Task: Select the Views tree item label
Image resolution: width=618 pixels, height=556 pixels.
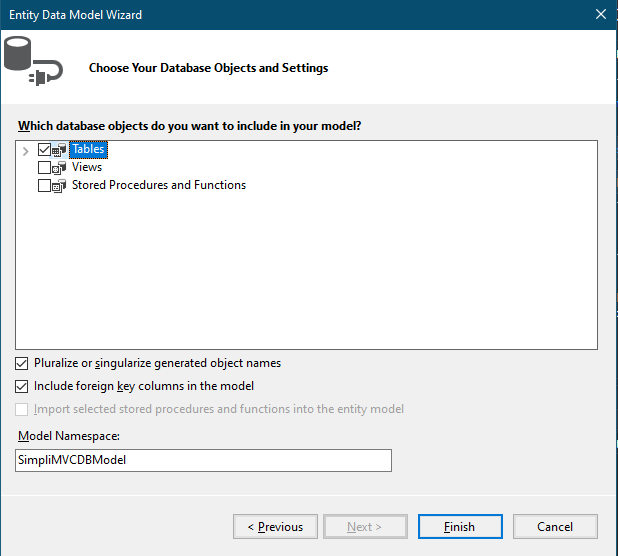Action: tap(87, 167)
